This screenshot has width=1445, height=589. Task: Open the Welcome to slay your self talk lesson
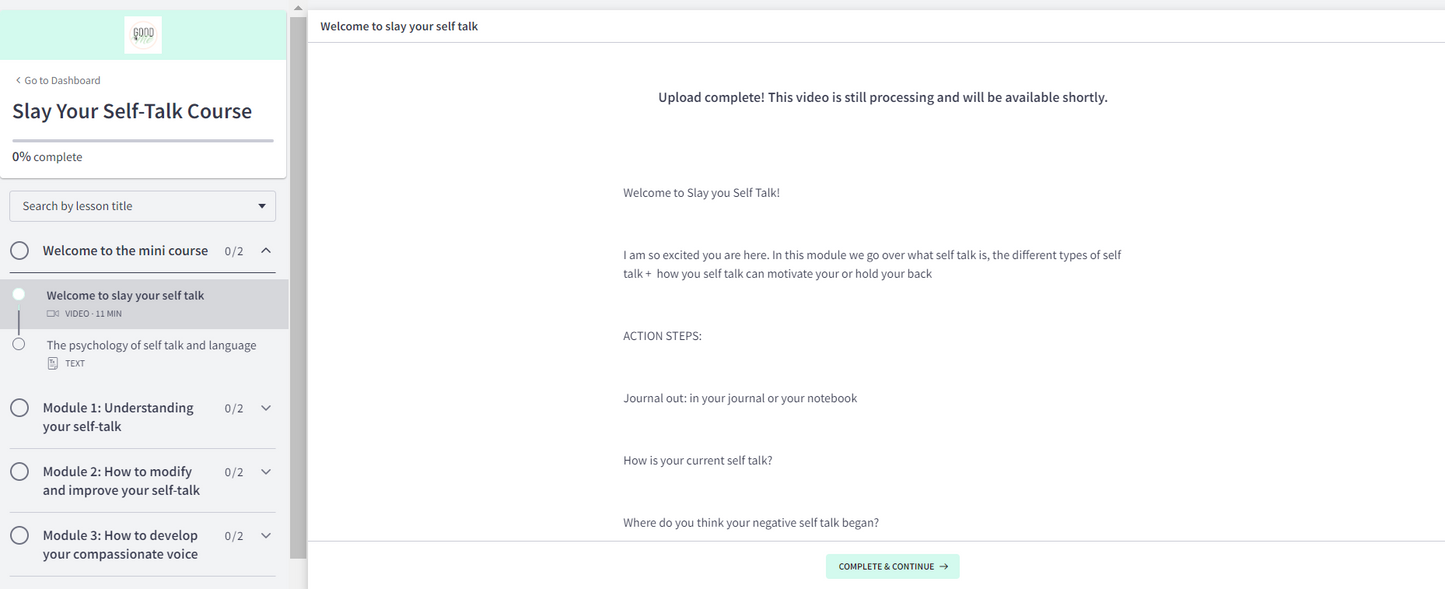click(x=125, y=296)
